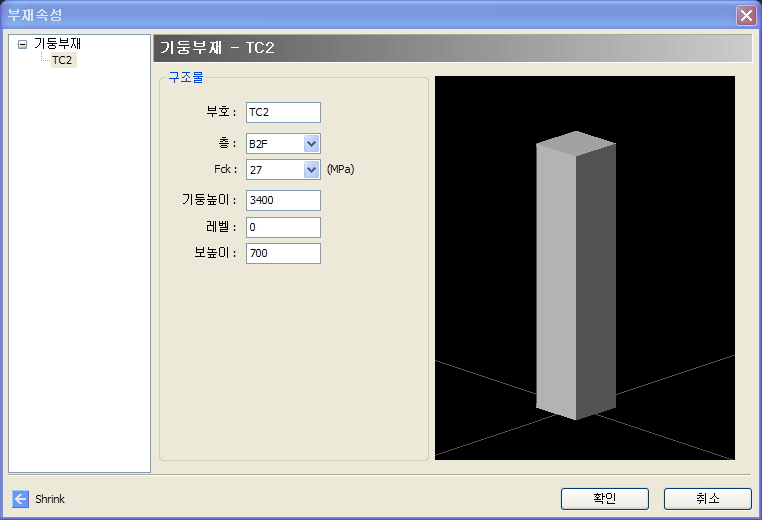This screenshot has height=520, width=762.
Task: Open the Fck dropdown showing 27
Action: 283,170
